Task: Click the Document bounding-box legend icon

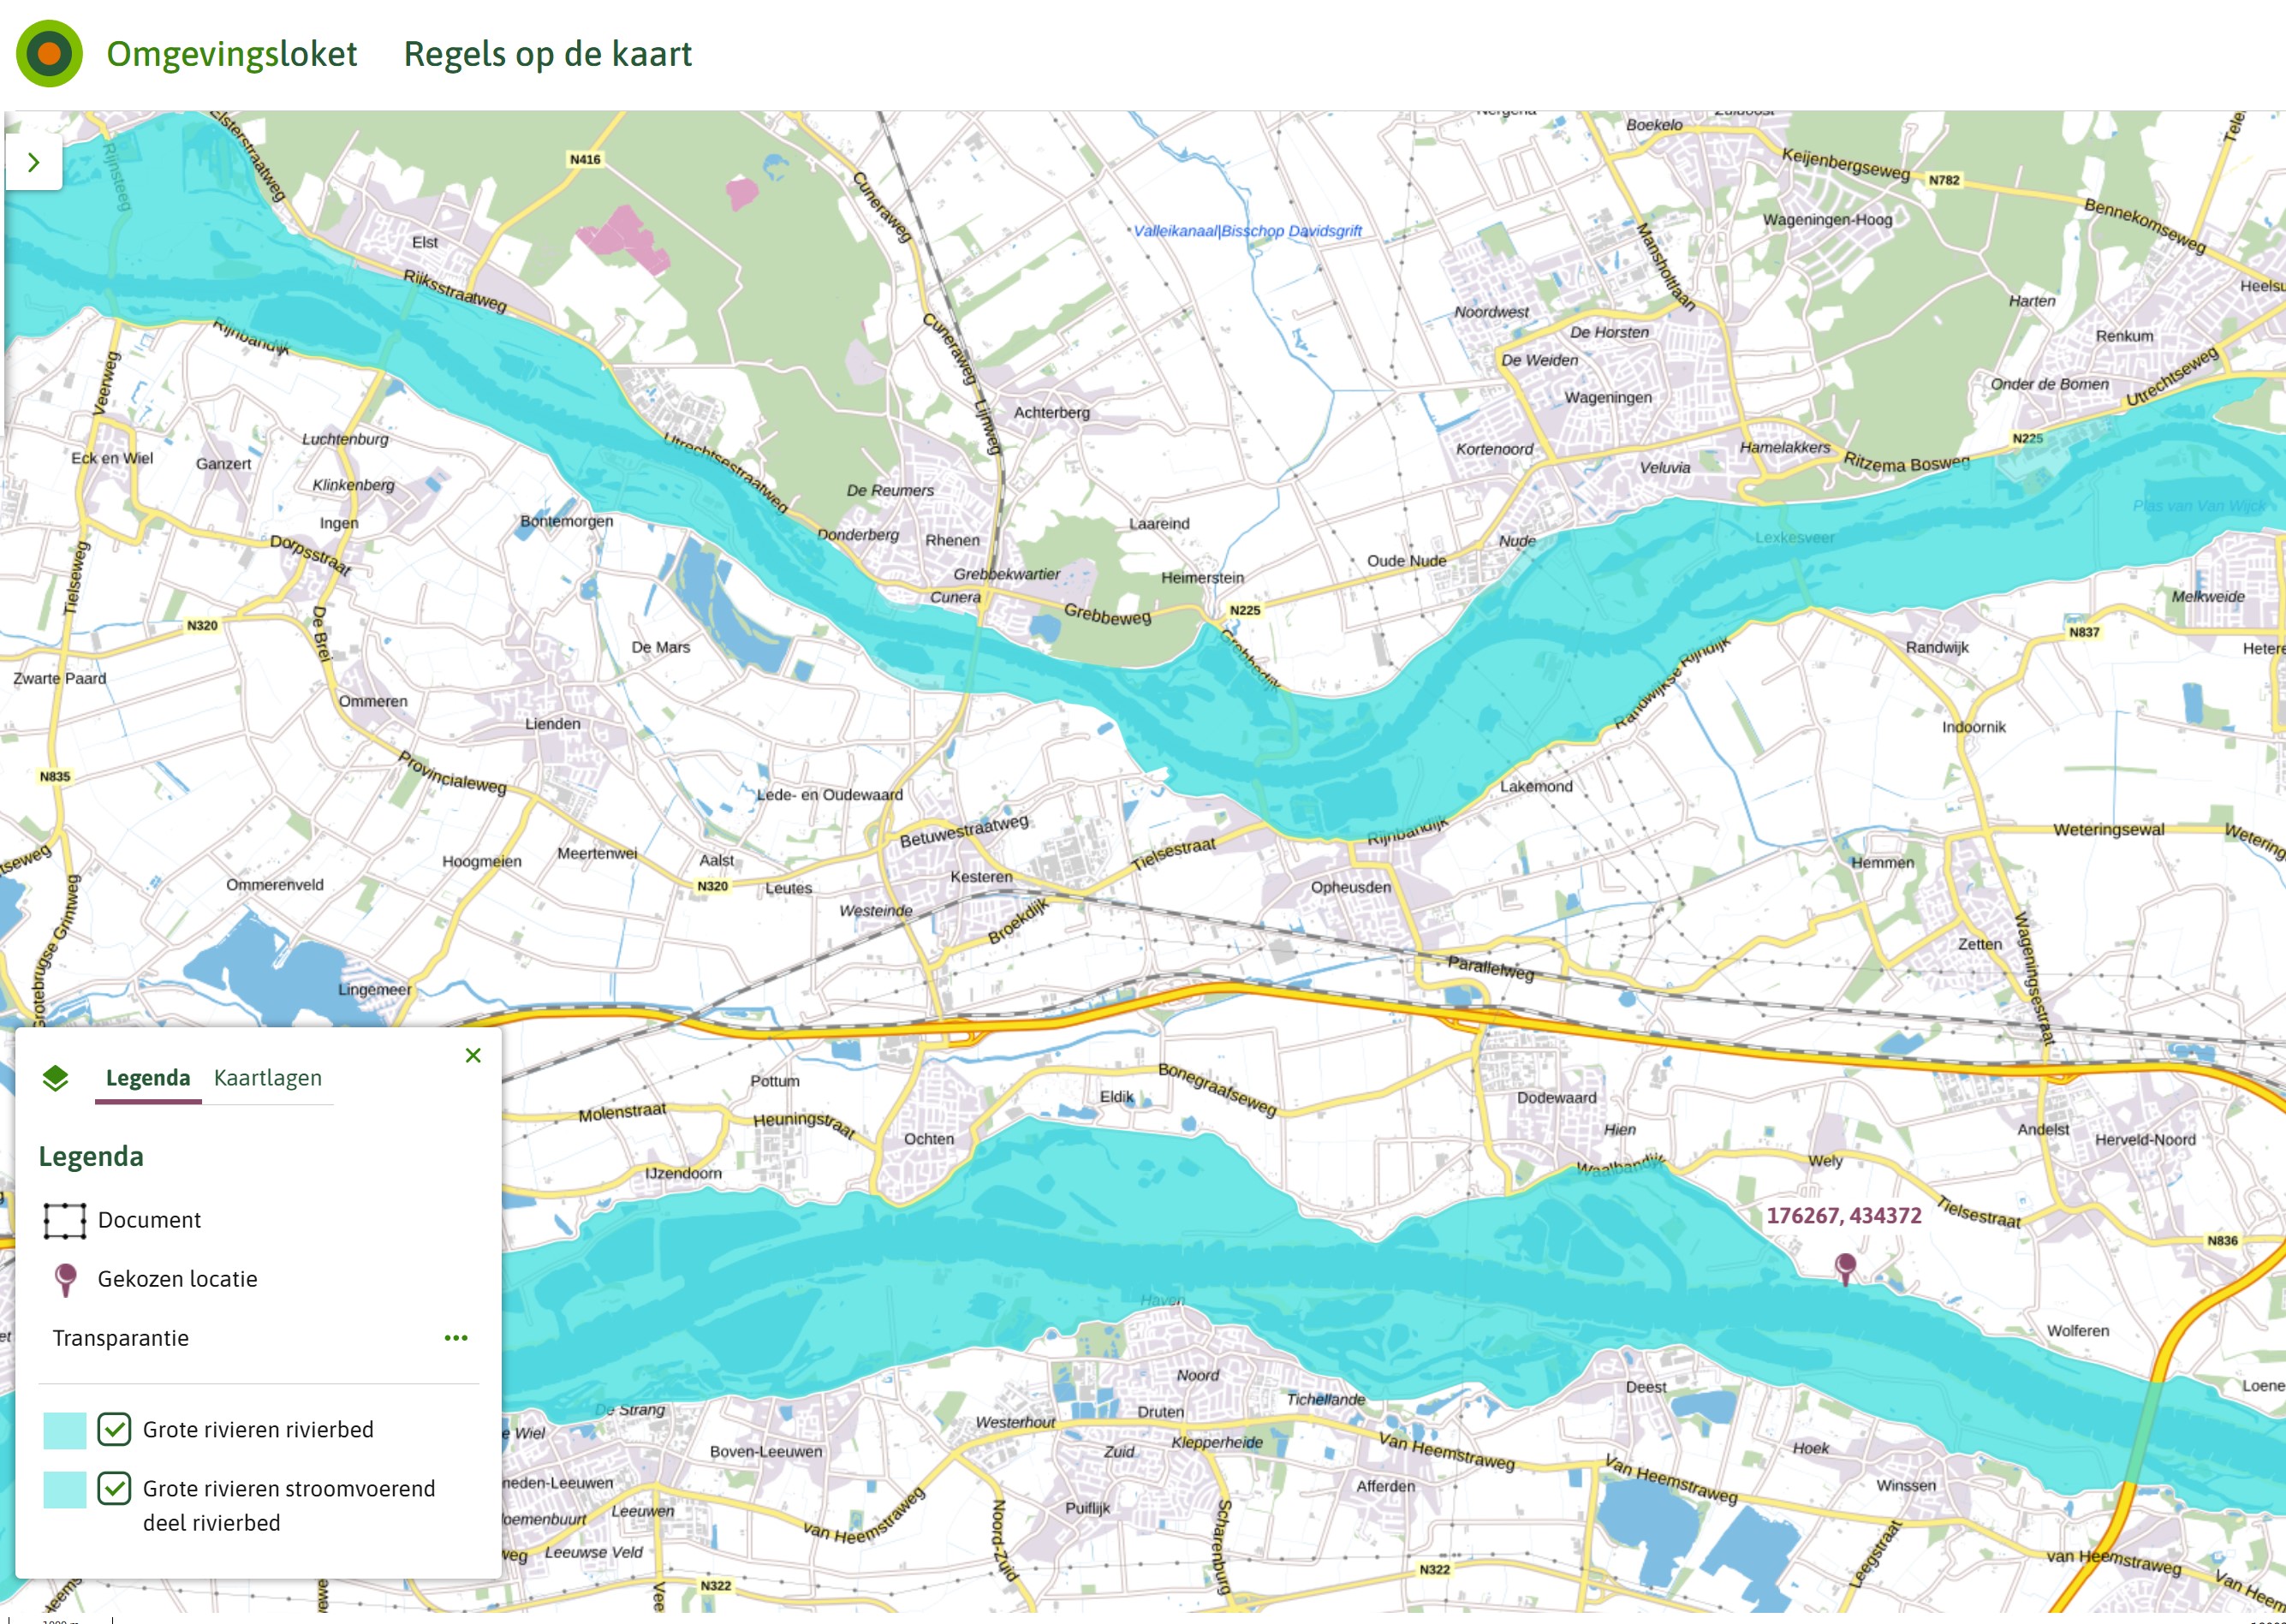Action: [65, 1220]
